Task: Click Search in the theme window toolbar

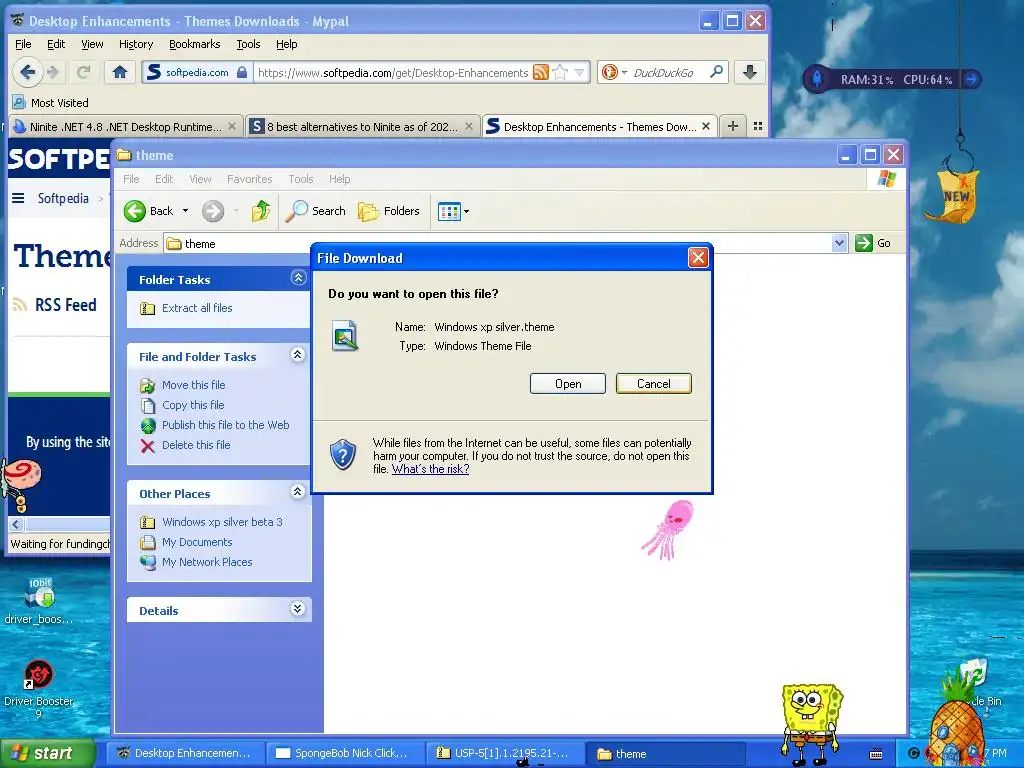Action: tap(316, 211)
